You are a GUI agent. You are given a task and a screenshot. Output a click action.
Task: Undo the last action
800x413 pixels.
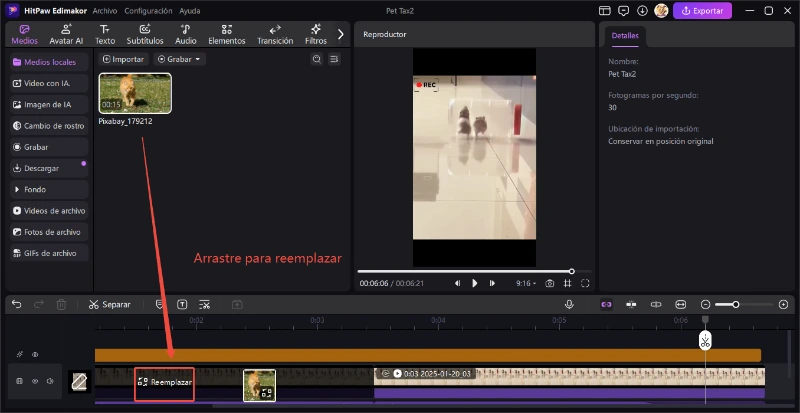[x=17, y=304]
